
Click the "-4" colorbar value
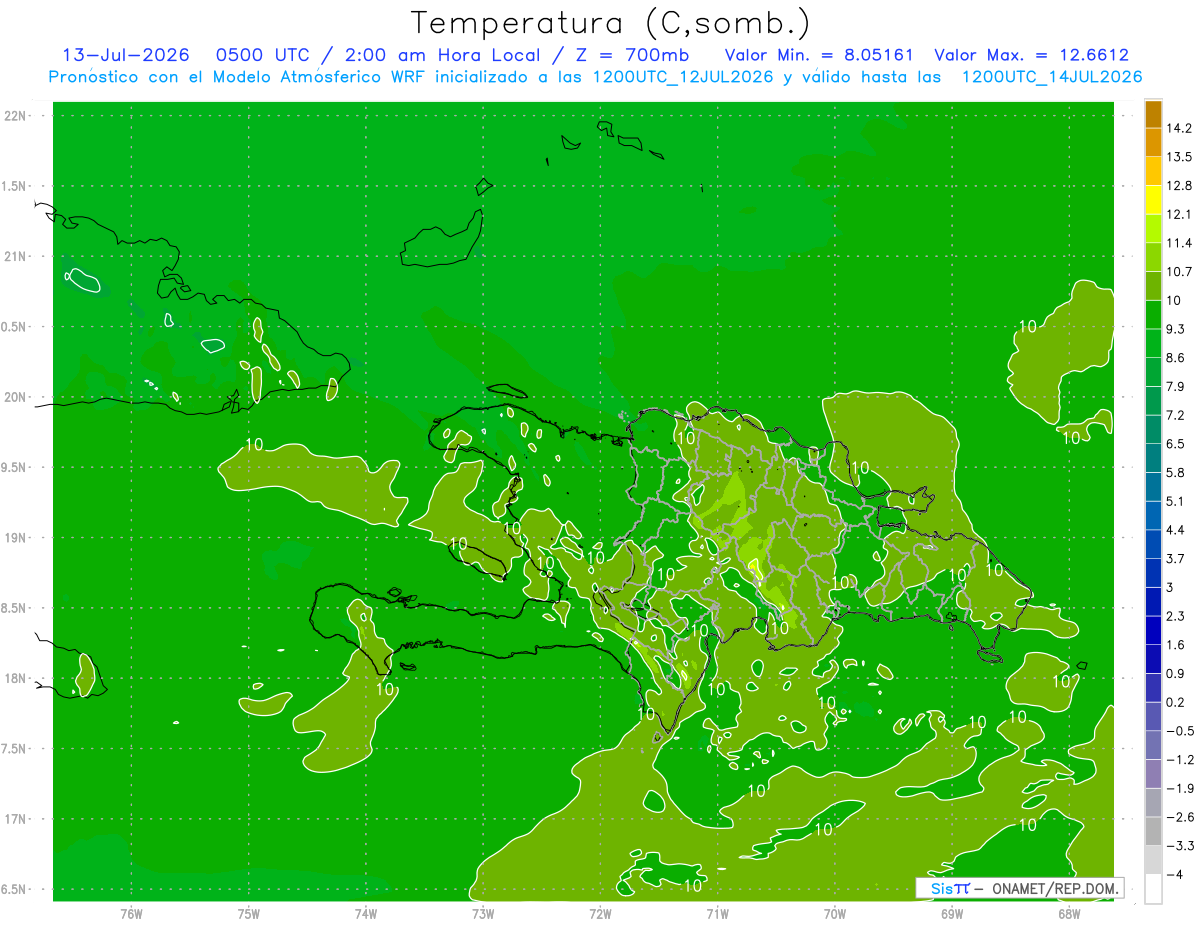pyautogui.click(x=1174, y=874)
